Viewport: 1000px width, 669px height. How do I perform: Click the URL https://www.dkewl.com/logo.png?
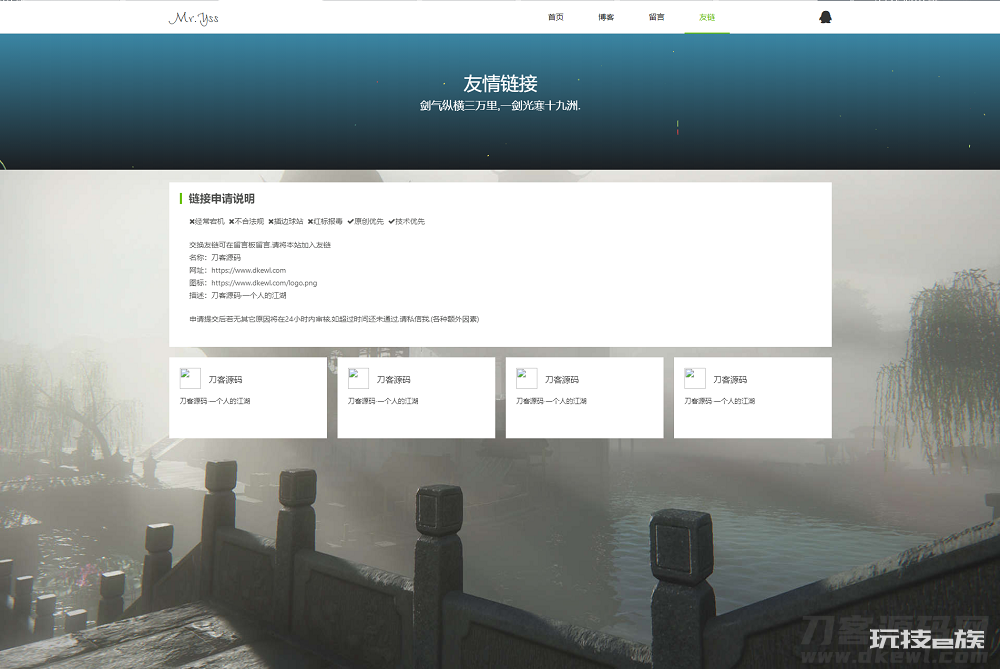coord(264,283)
